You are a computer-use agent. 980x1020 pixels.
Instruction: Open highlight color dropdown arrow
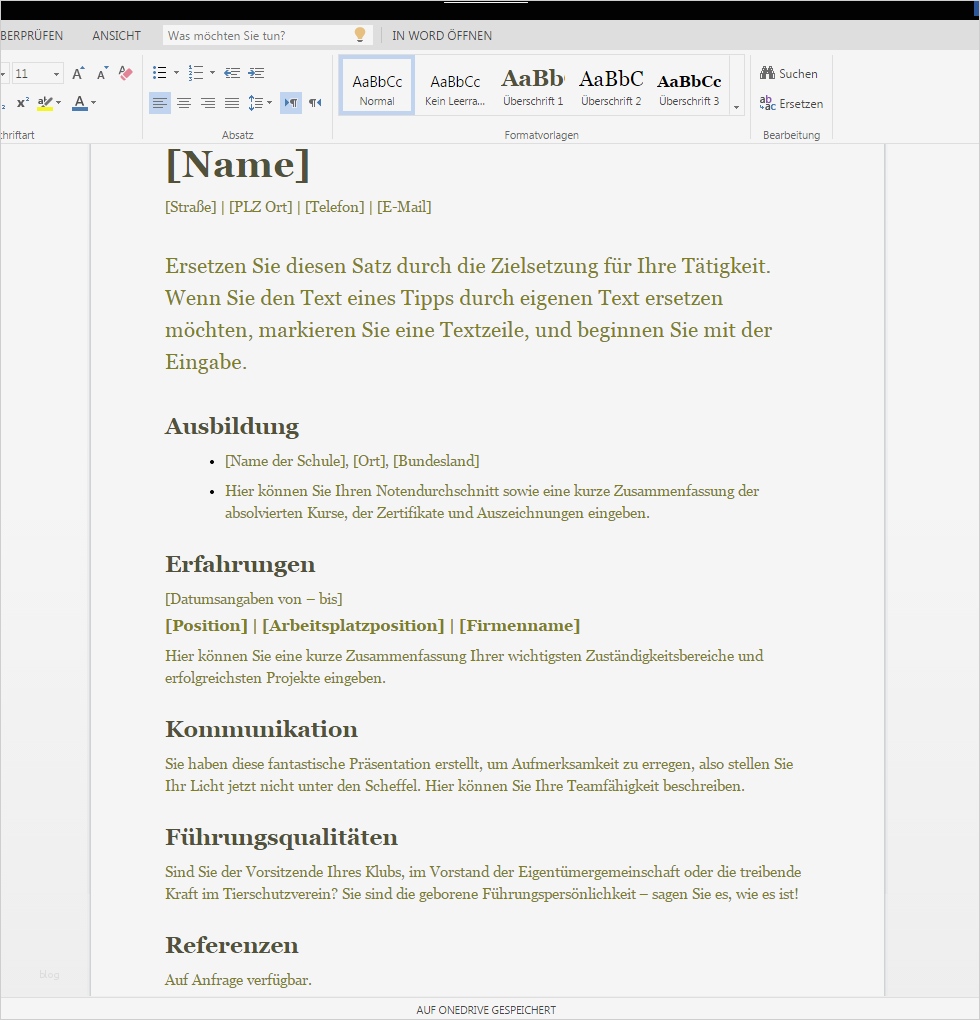[x=59, y=103]
